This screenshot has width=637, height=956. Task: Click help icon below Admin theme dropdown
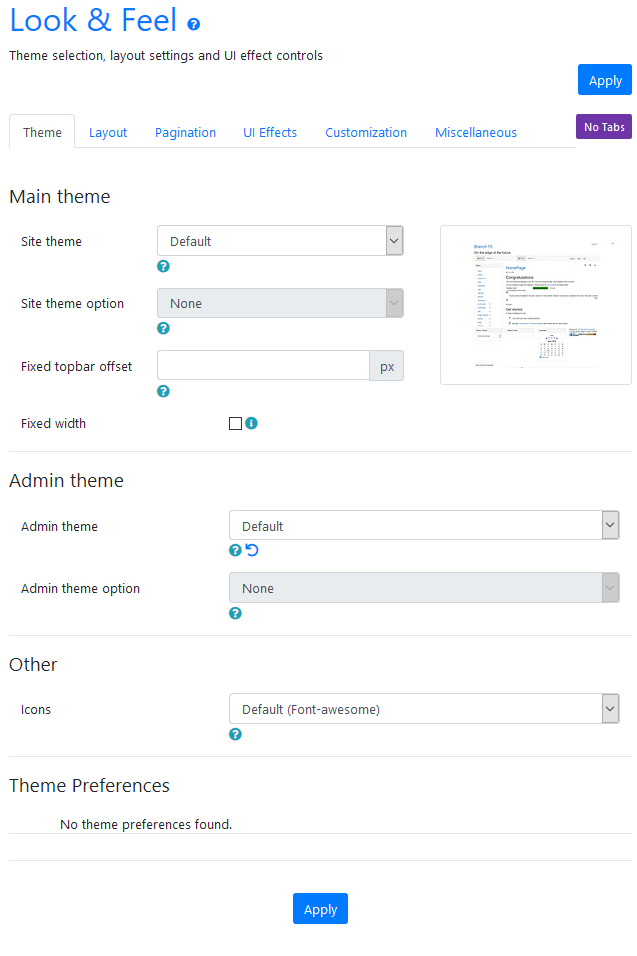pos(235,550)
